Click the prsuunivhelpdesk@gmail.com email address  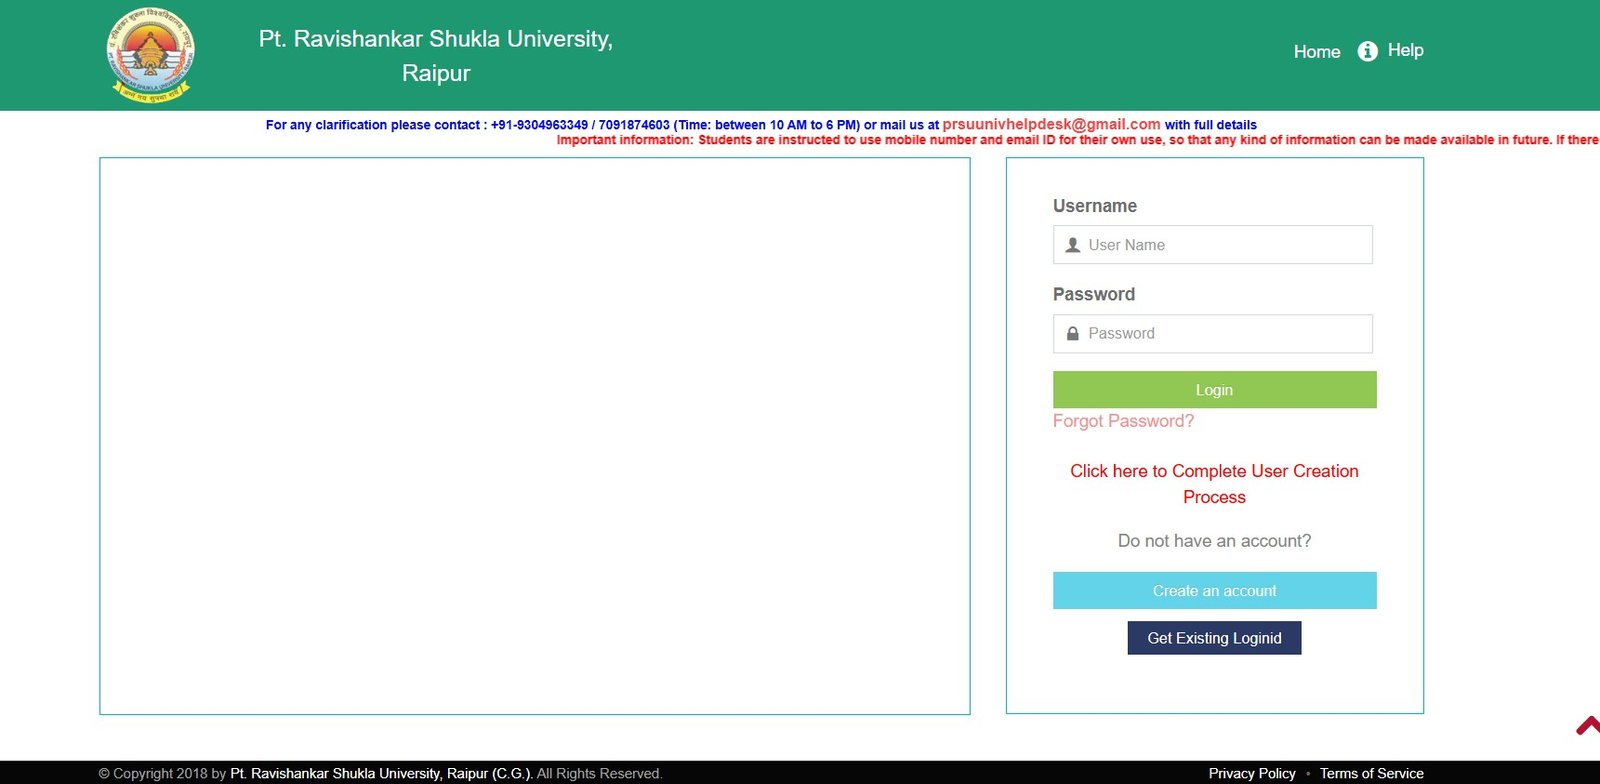click(x=1051, y=124)
